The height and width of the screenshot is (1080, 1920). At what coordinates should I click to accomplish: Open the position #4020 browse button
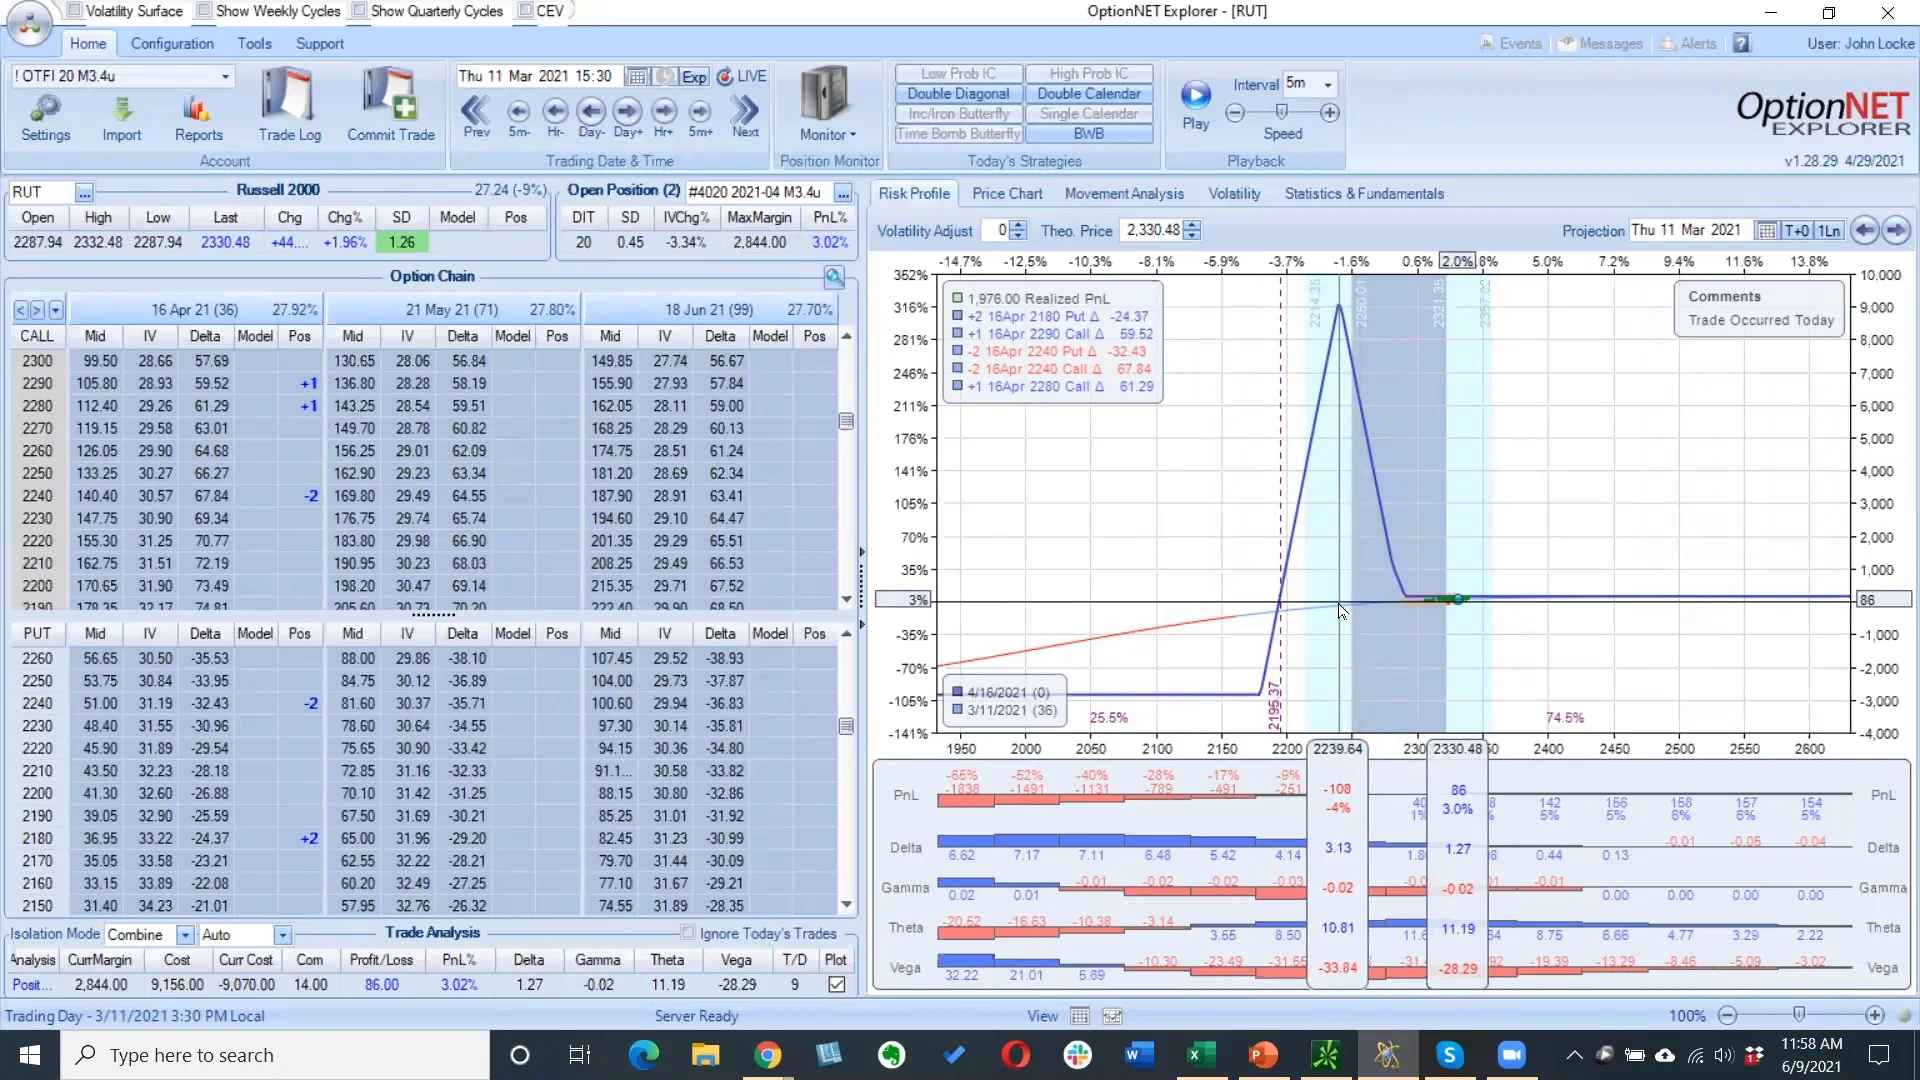click(x=843, y=192)
